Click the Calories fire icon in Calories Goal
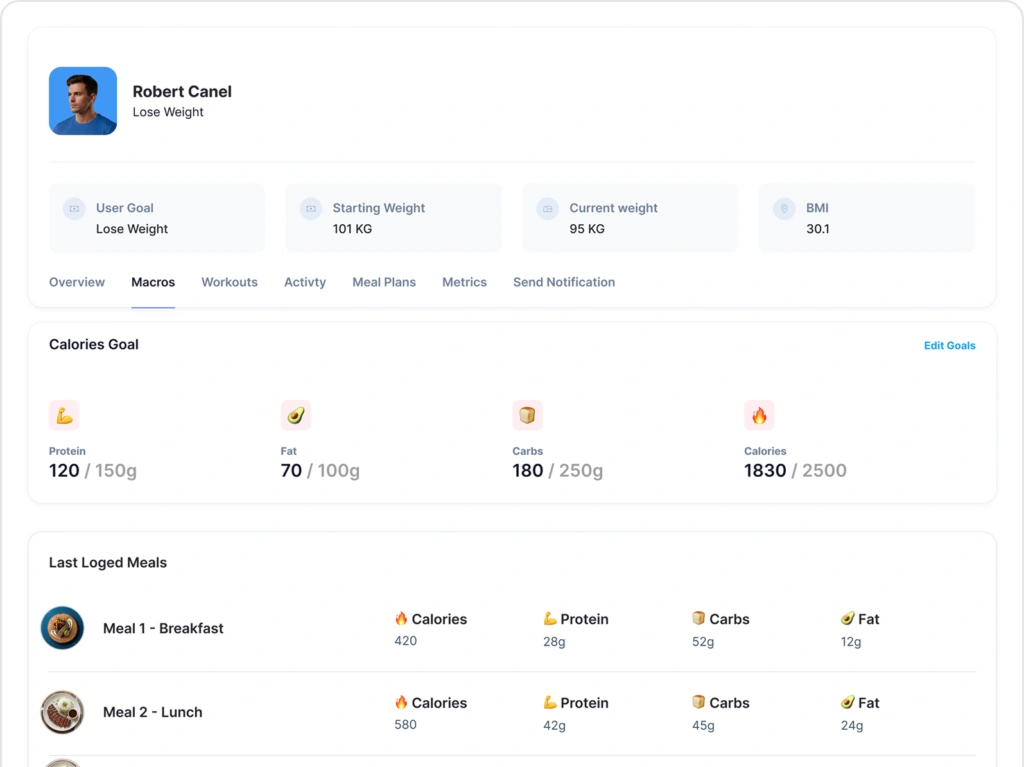1024x767 pixels. 760,415
